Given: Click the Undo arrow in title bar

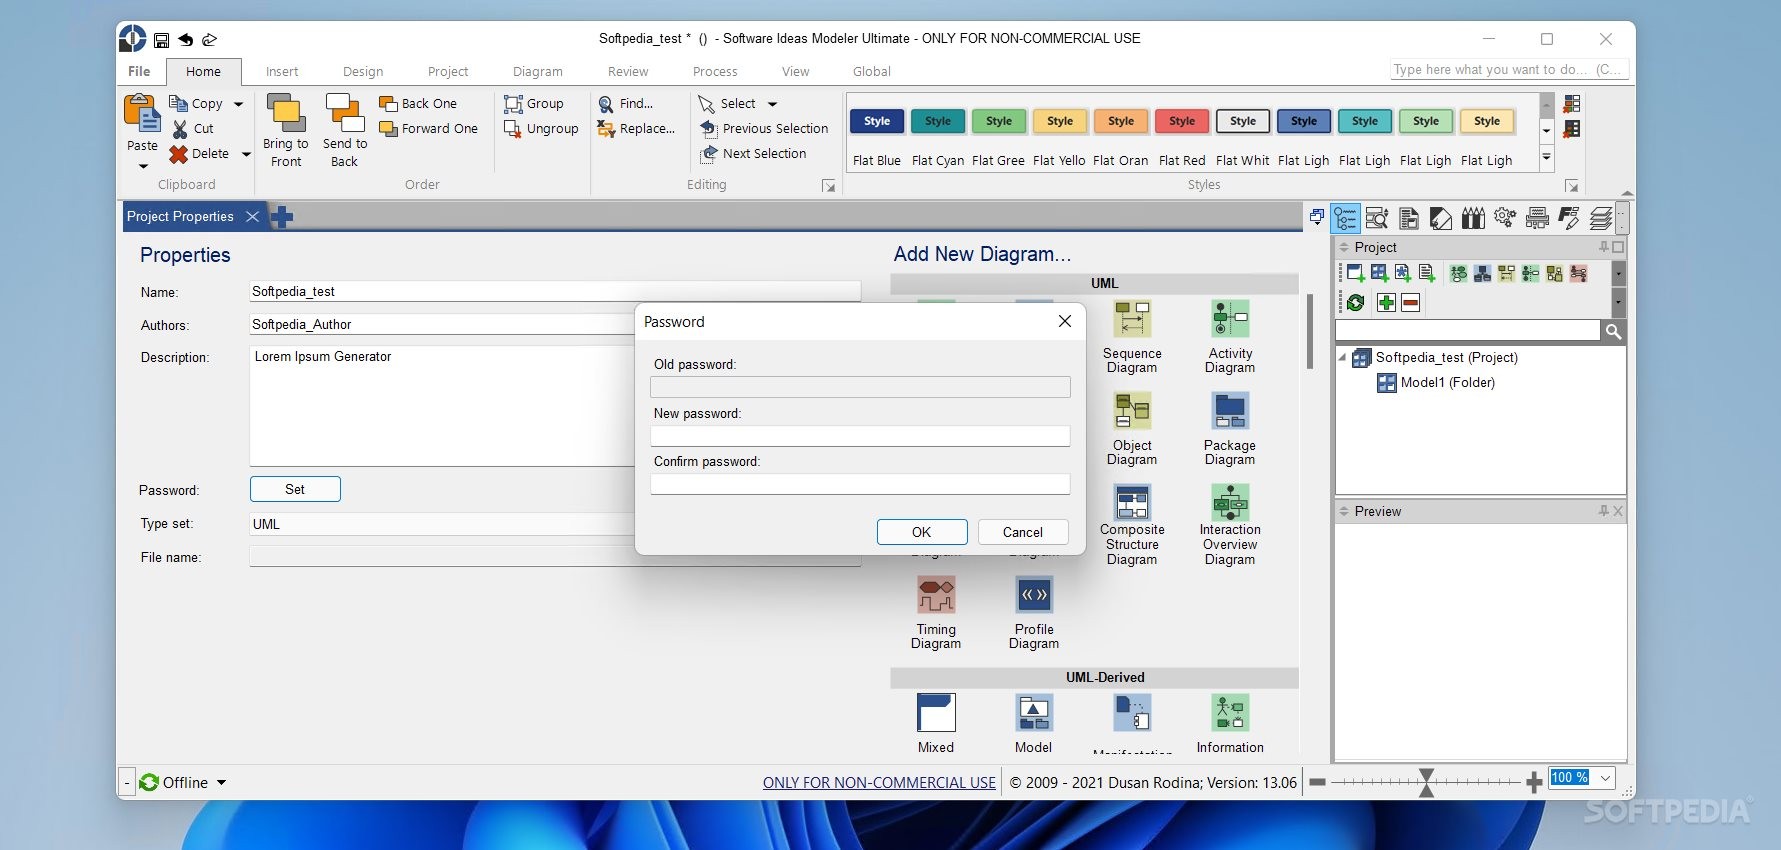Looking at the screenshot, I should (185, 40).
